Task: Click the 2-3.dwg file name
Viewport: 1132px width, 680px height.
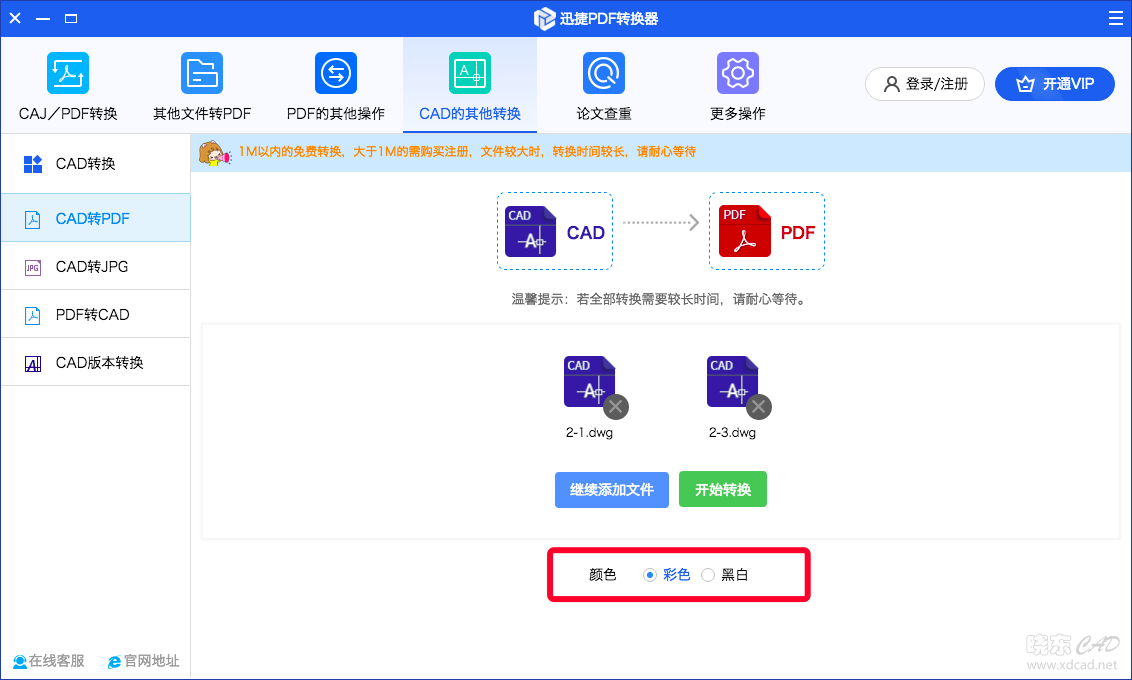Action: pyautogui.click(x=732, y=432)
